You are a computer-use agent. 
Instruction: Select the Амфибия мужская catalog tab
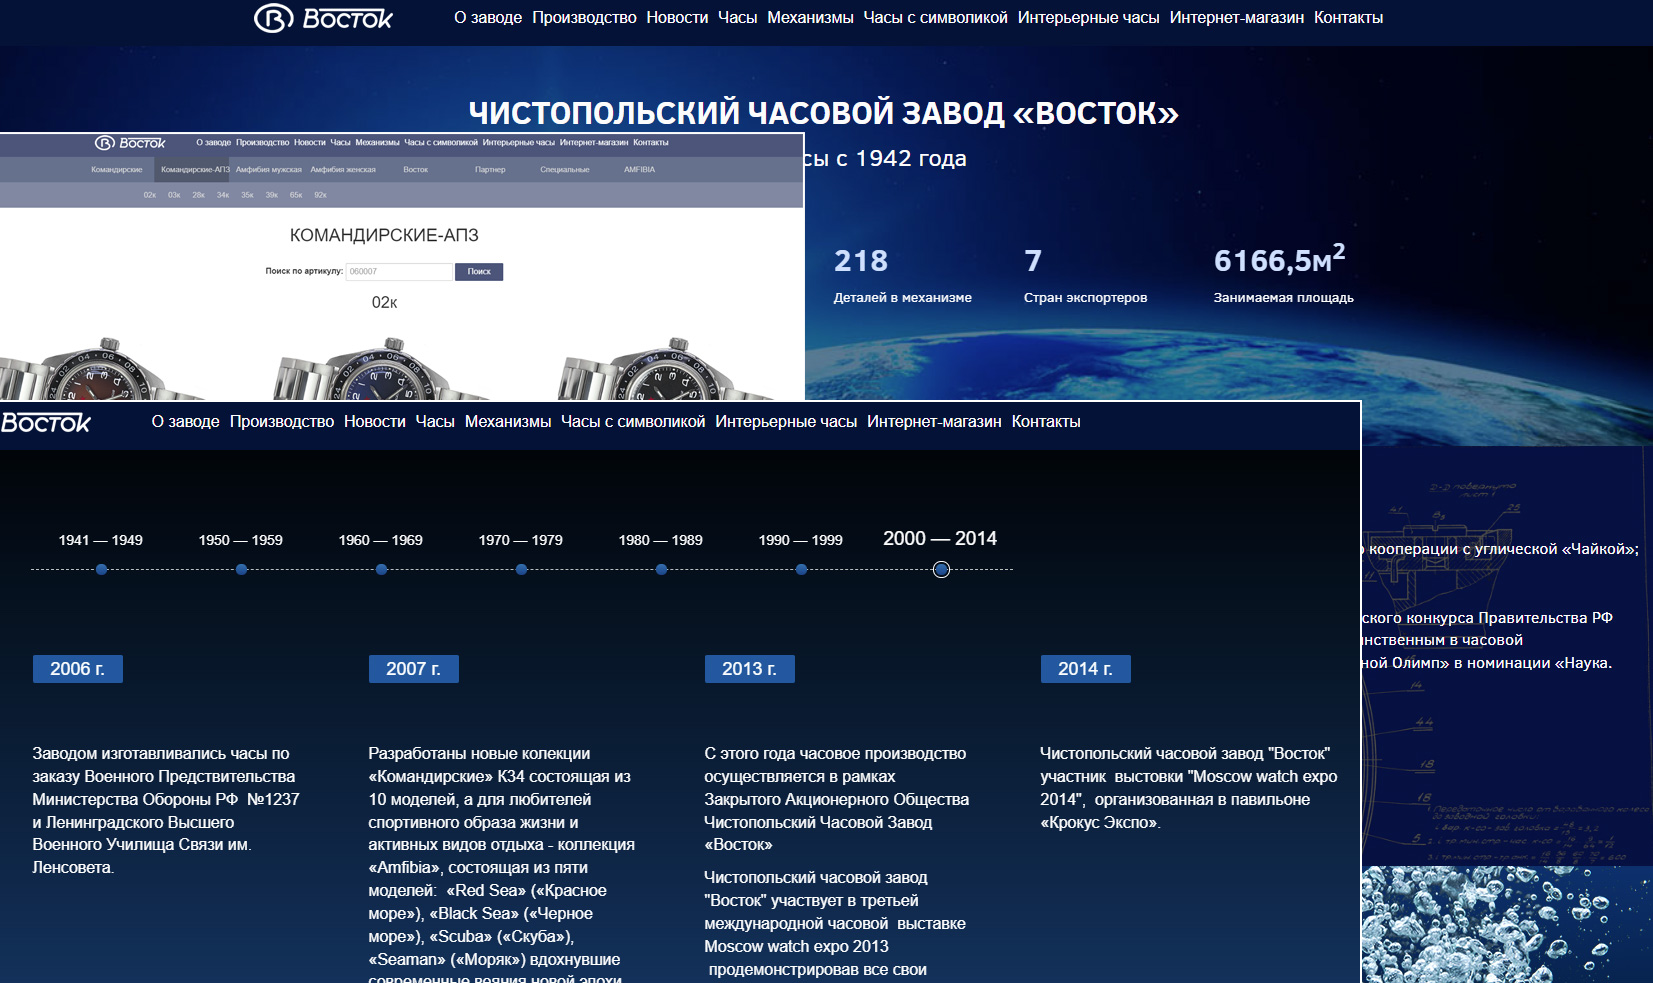point(268,170)
